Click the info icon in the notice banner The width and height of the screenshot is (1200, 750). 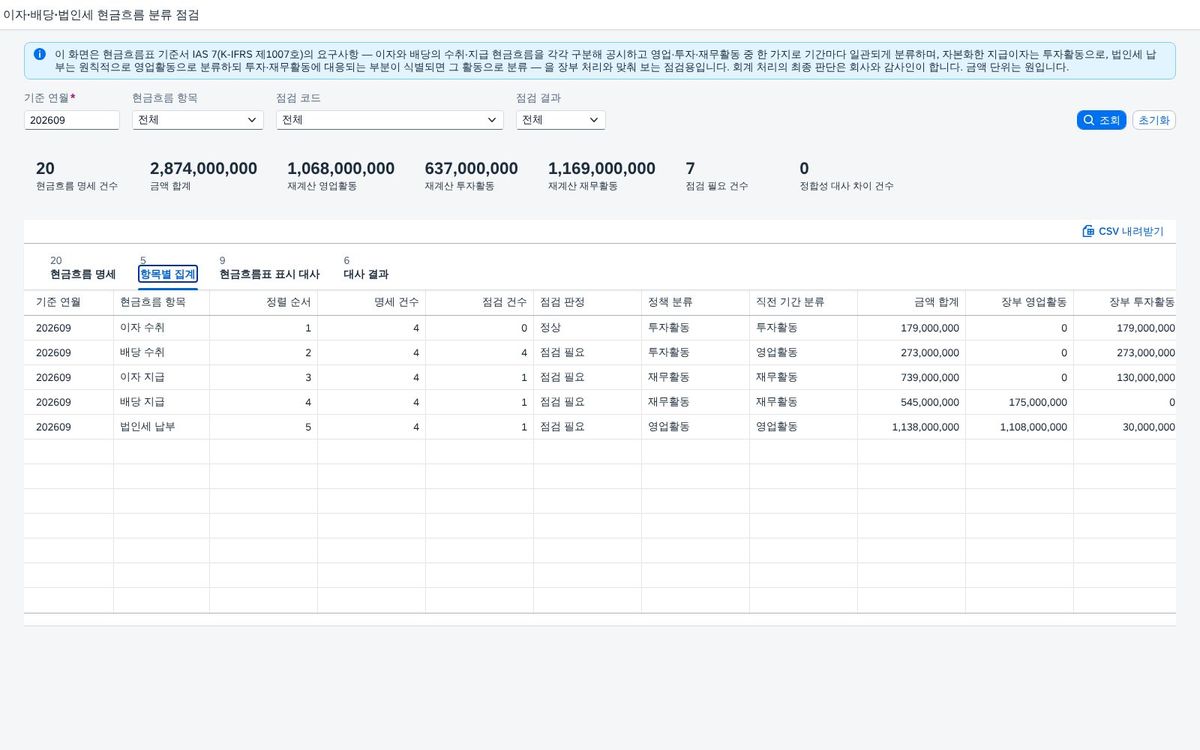click(x=39, y=54)
